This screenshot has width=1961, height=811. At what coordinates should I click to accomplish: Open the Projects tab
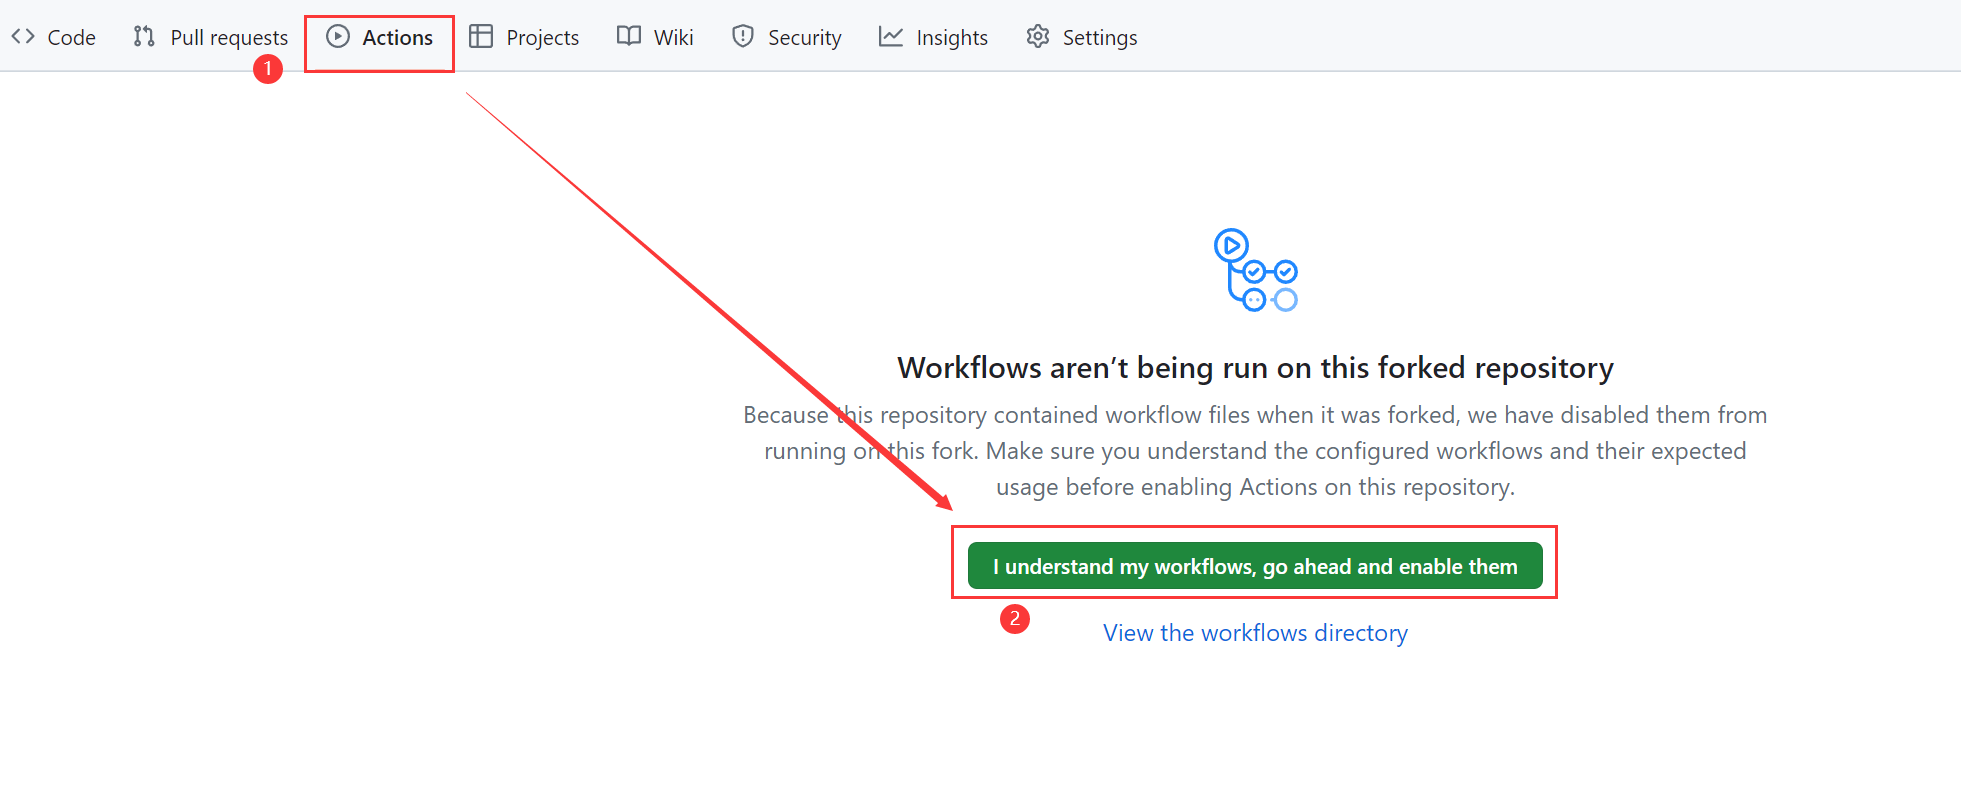[524, 37]
